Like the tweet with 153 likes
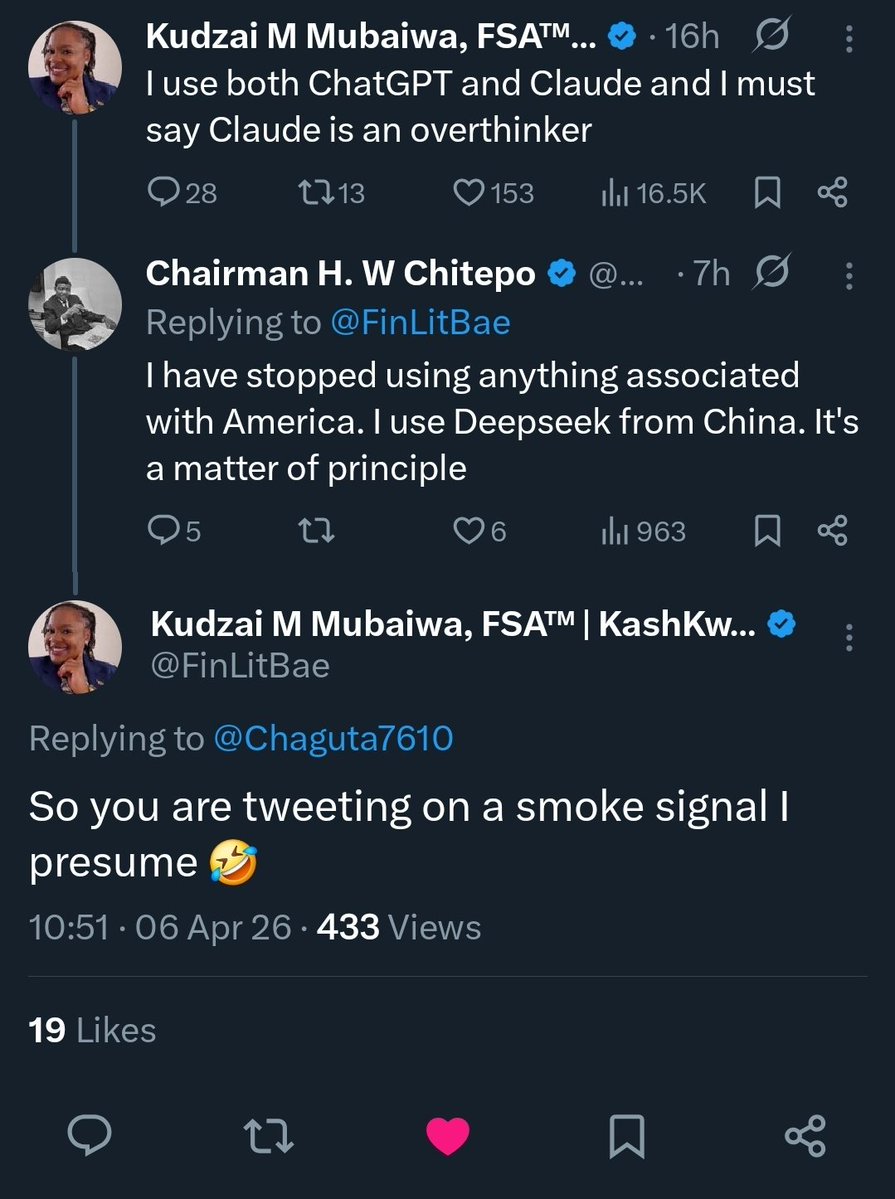The image size is (895, 1199). [x=469, y=192]
